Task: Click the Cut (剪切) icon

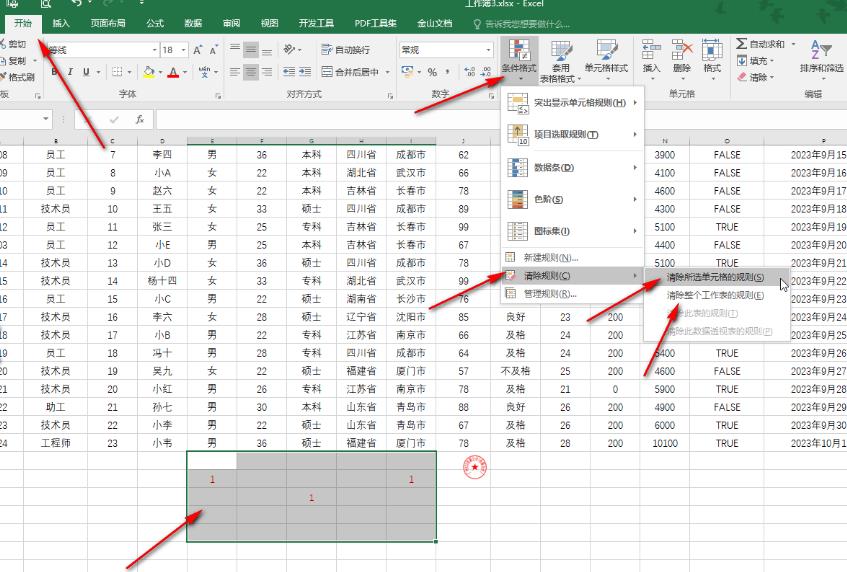Action: 4,44
